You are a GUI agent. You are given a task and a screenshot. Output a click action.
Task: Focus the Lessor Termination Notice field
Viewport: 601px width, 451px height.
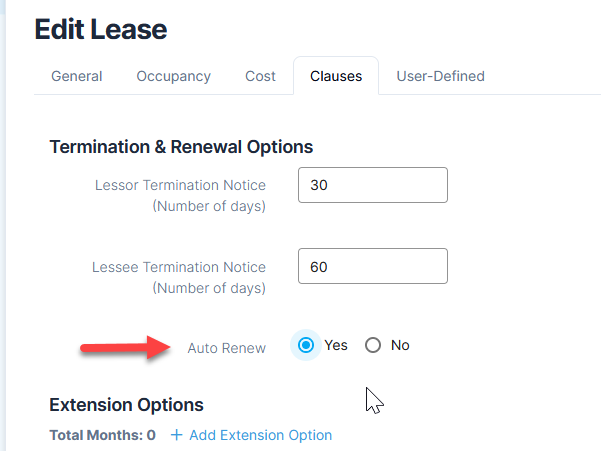coord(372,185)
